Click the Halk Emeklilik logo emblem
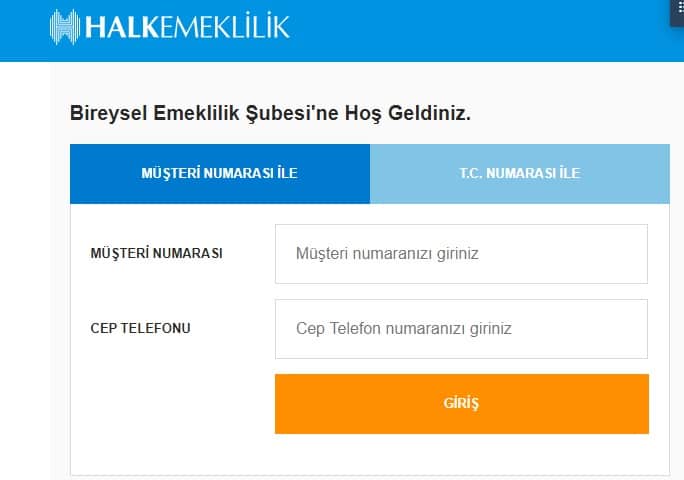 (x=65, y=27)
